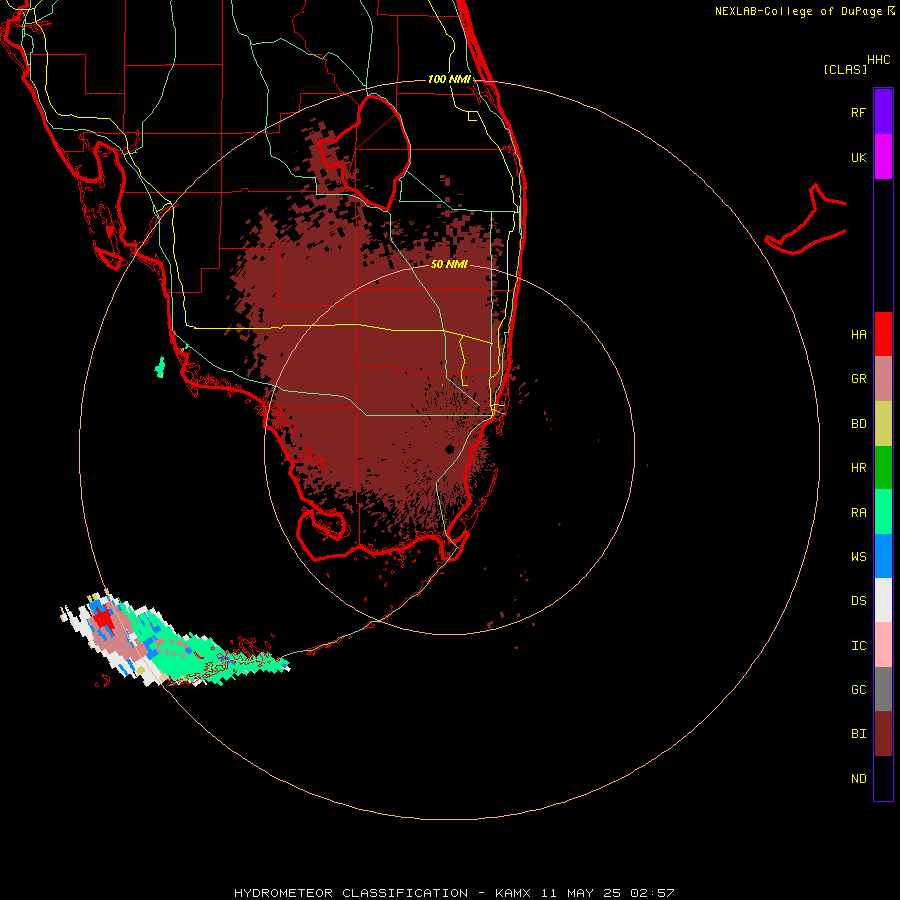900x900 pixels.
Task: Click the RF legend label
Action: click(858, 112)
